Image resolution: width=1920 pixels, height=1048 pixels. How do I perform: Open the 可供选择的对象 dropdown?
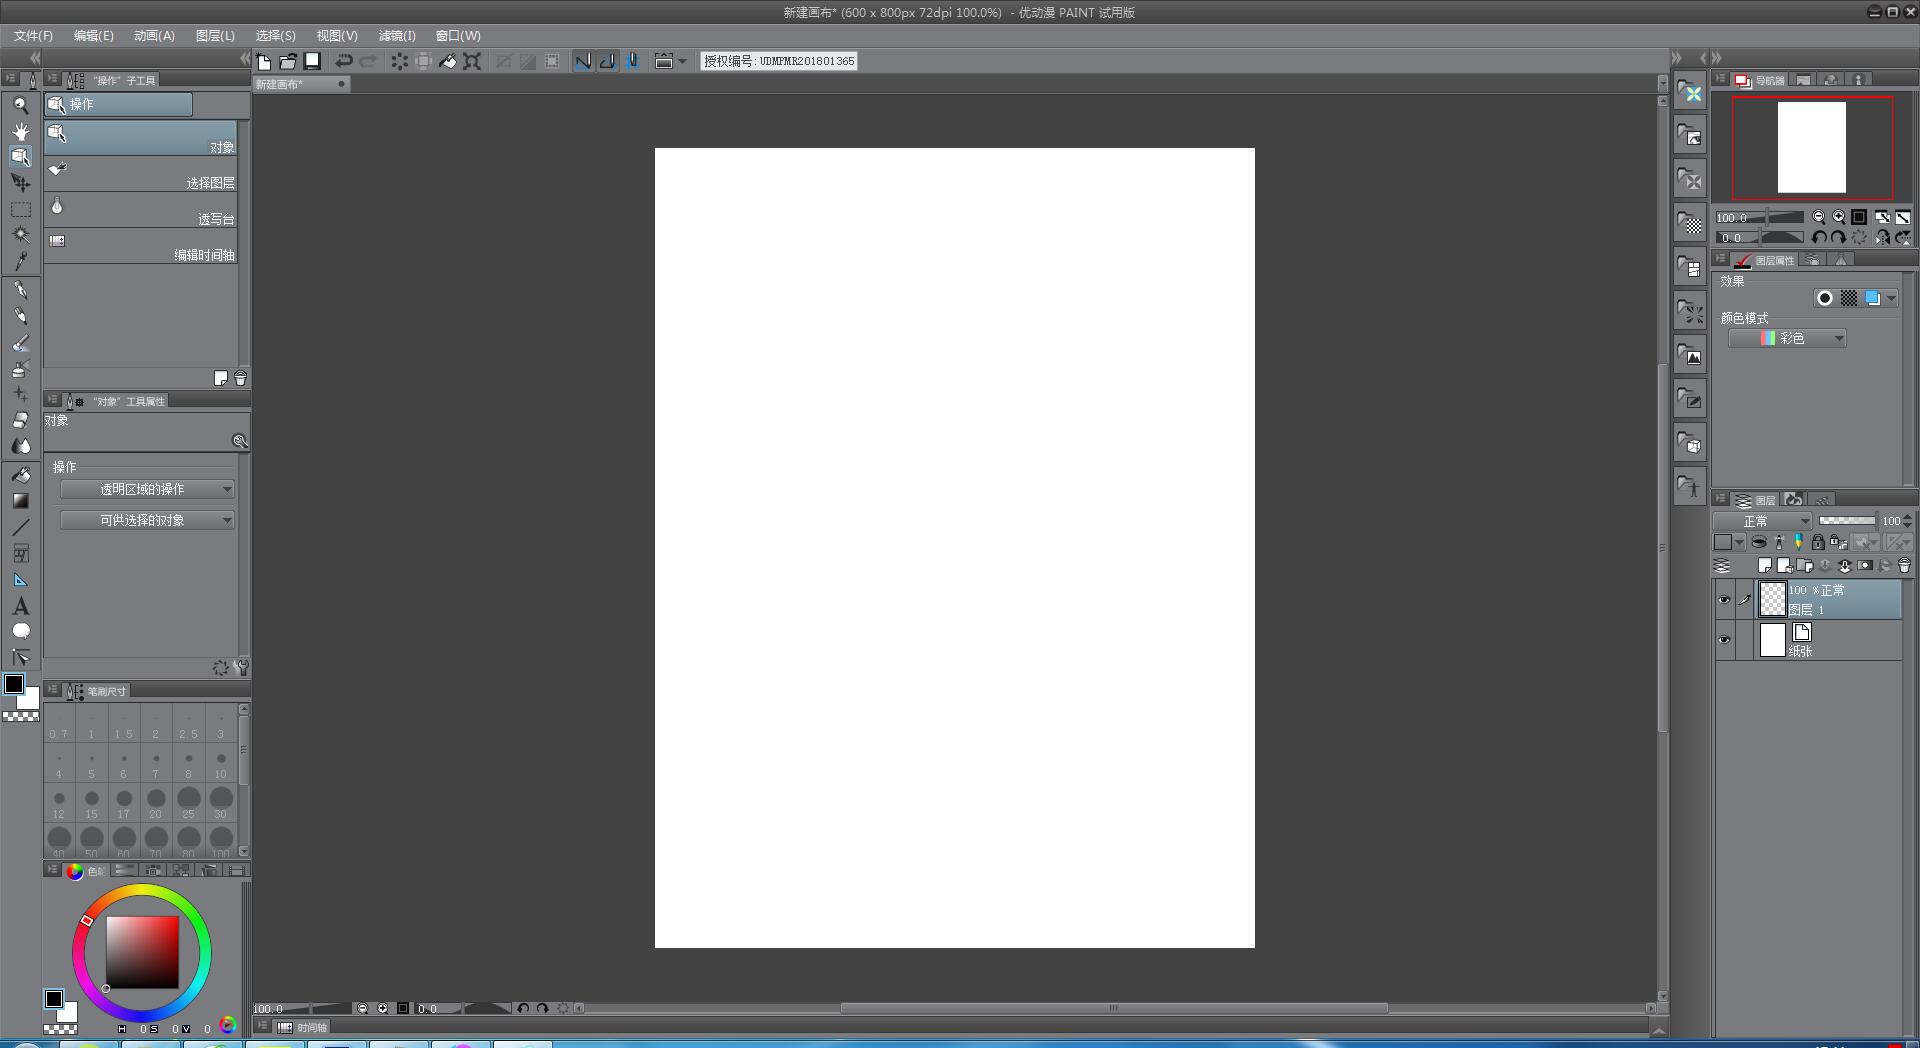(147, 520)
